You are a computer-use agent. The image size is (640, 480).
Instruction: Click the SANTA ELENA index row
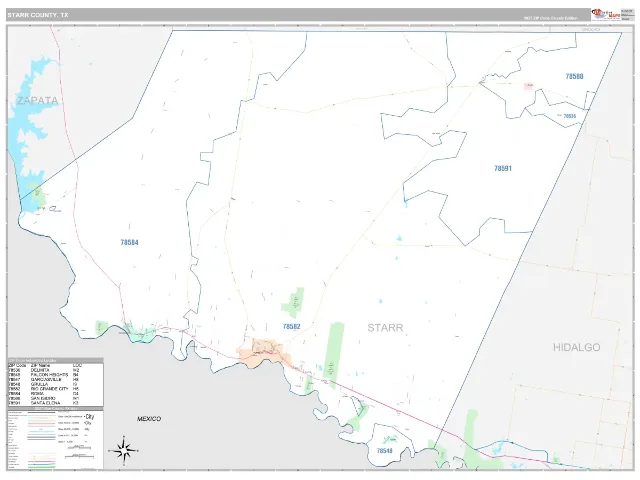click(55, 403)
